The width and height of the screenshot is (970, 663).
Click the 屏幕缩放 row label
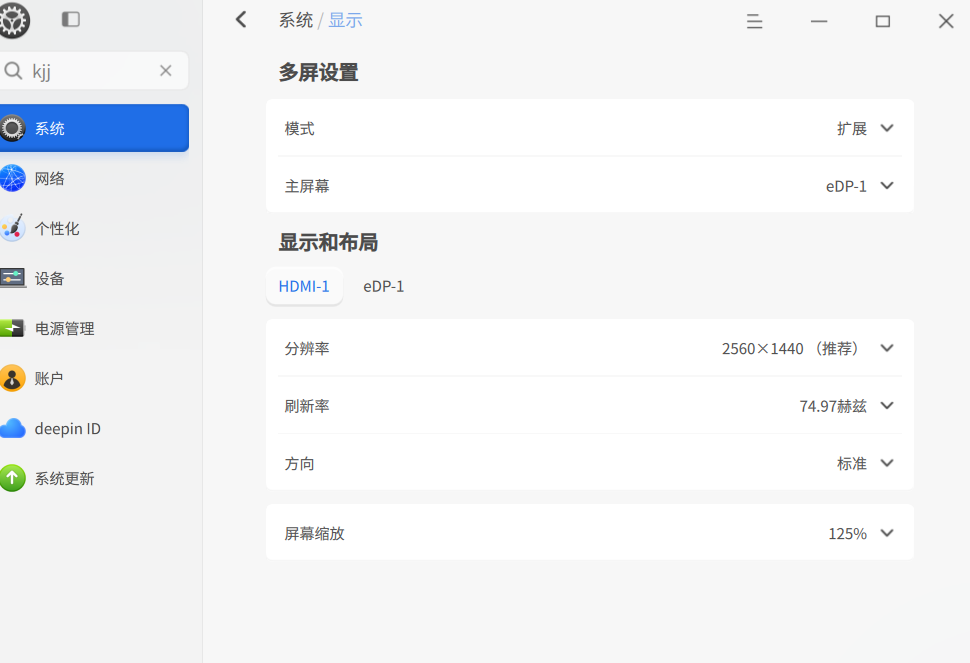click(314, 534)
